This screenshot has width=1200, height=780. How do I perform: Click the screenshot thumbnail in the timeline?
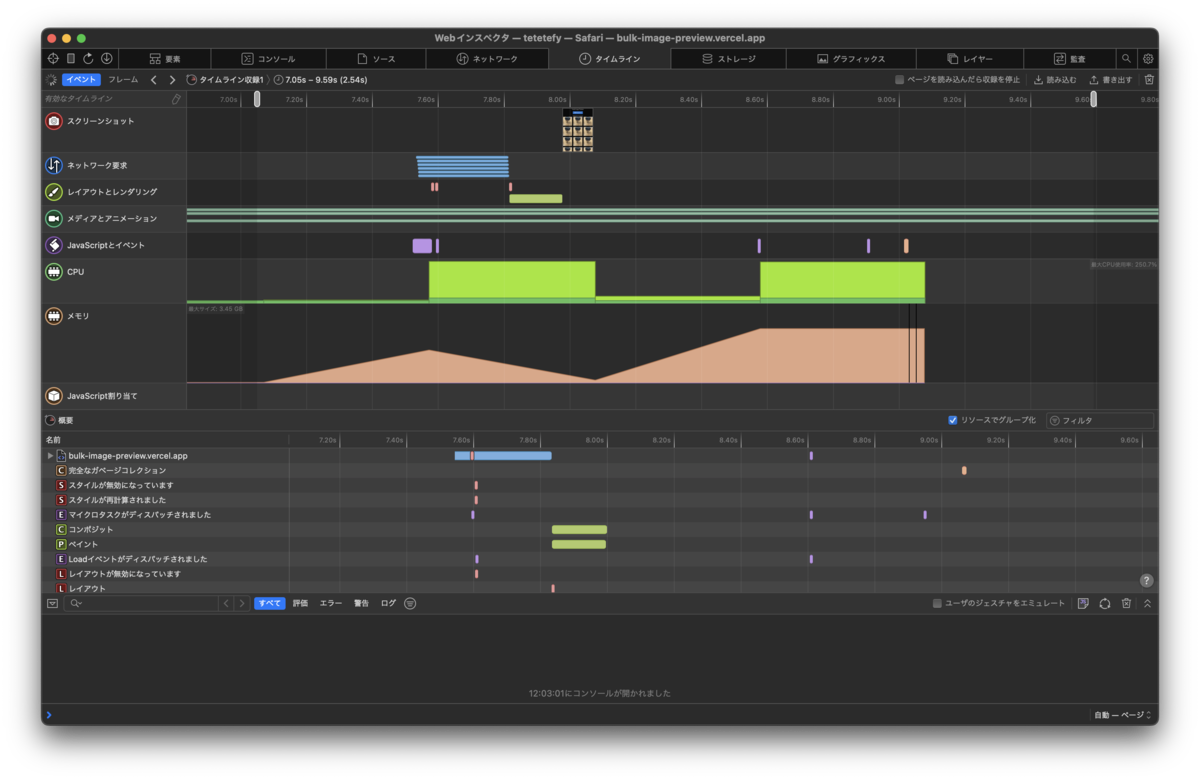578,130
